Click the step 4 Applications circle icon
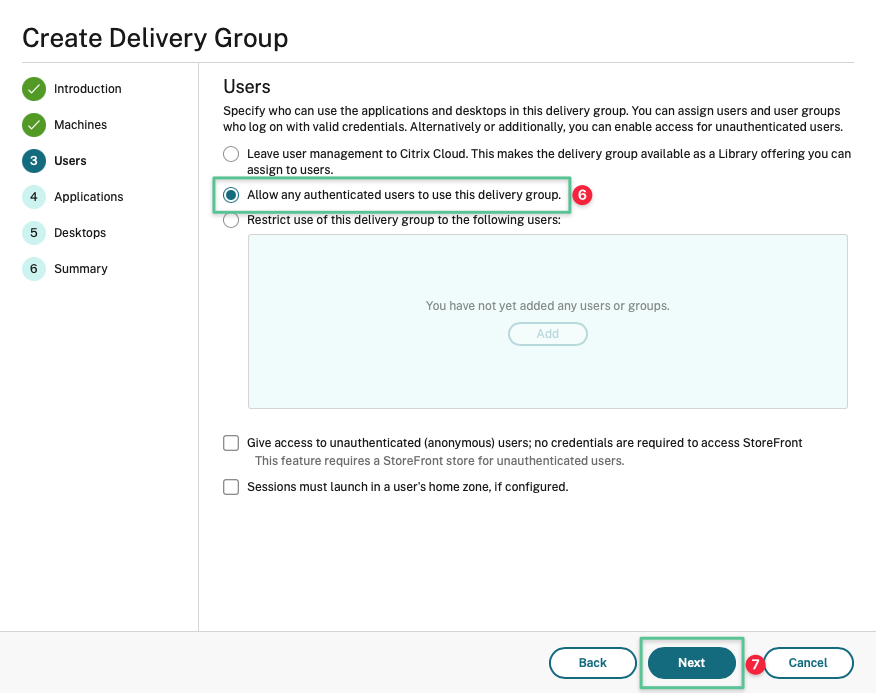This screenshot has width=876, height=693. [x=34, y=197]
